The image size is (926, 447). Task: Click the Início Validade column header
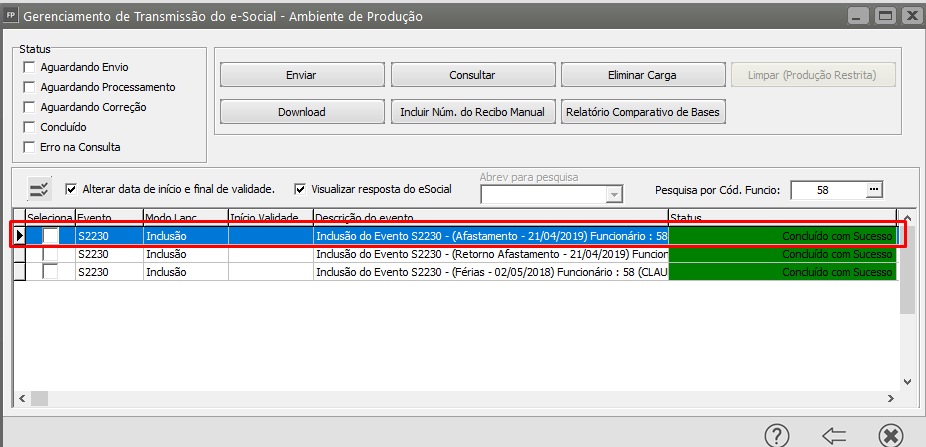(270, 217)
